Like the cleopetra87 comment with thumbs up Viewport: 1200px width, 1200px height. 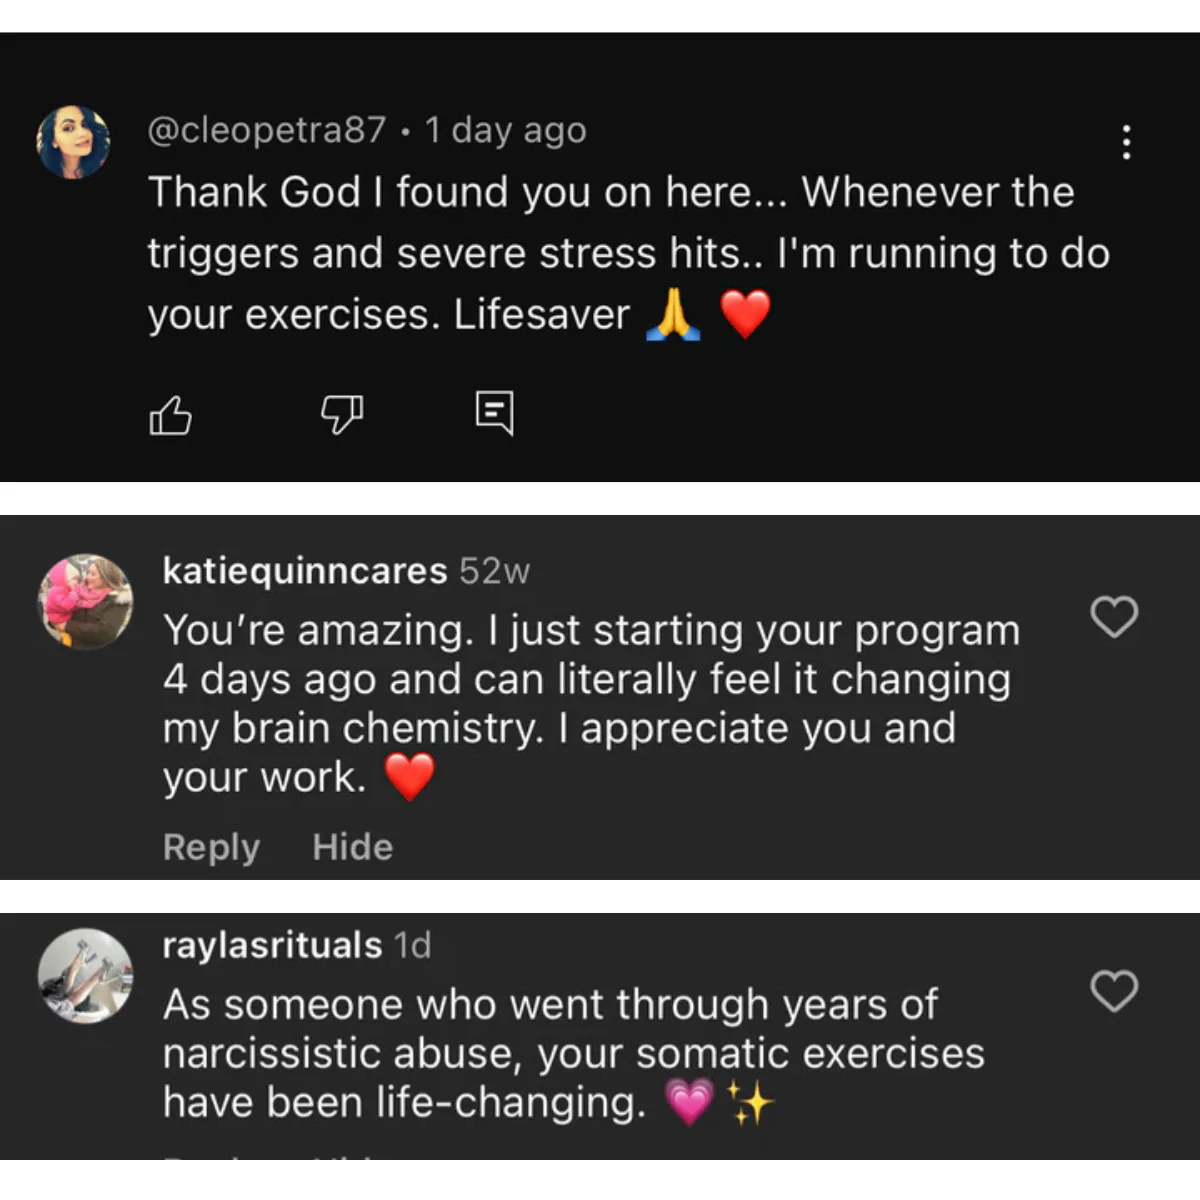[170, 415]
